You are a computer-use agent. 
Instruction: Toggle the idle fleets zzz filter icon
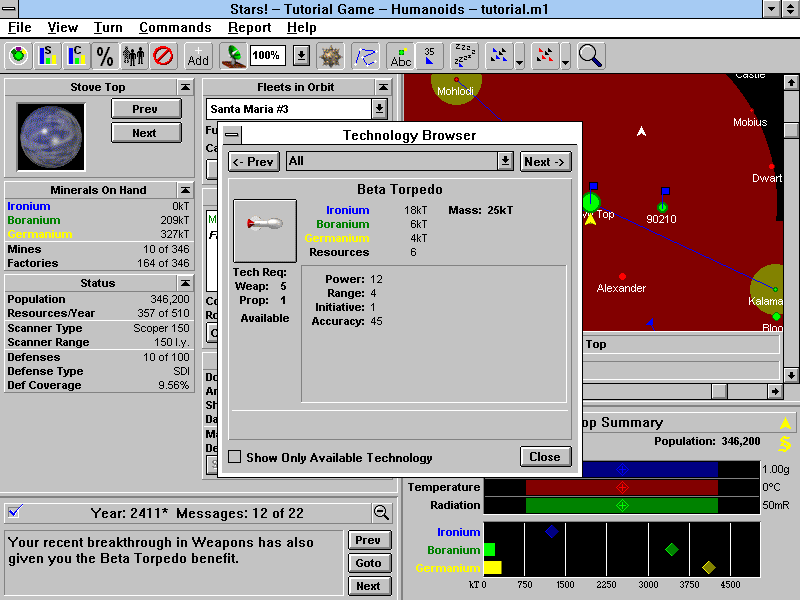pos(464,56)
